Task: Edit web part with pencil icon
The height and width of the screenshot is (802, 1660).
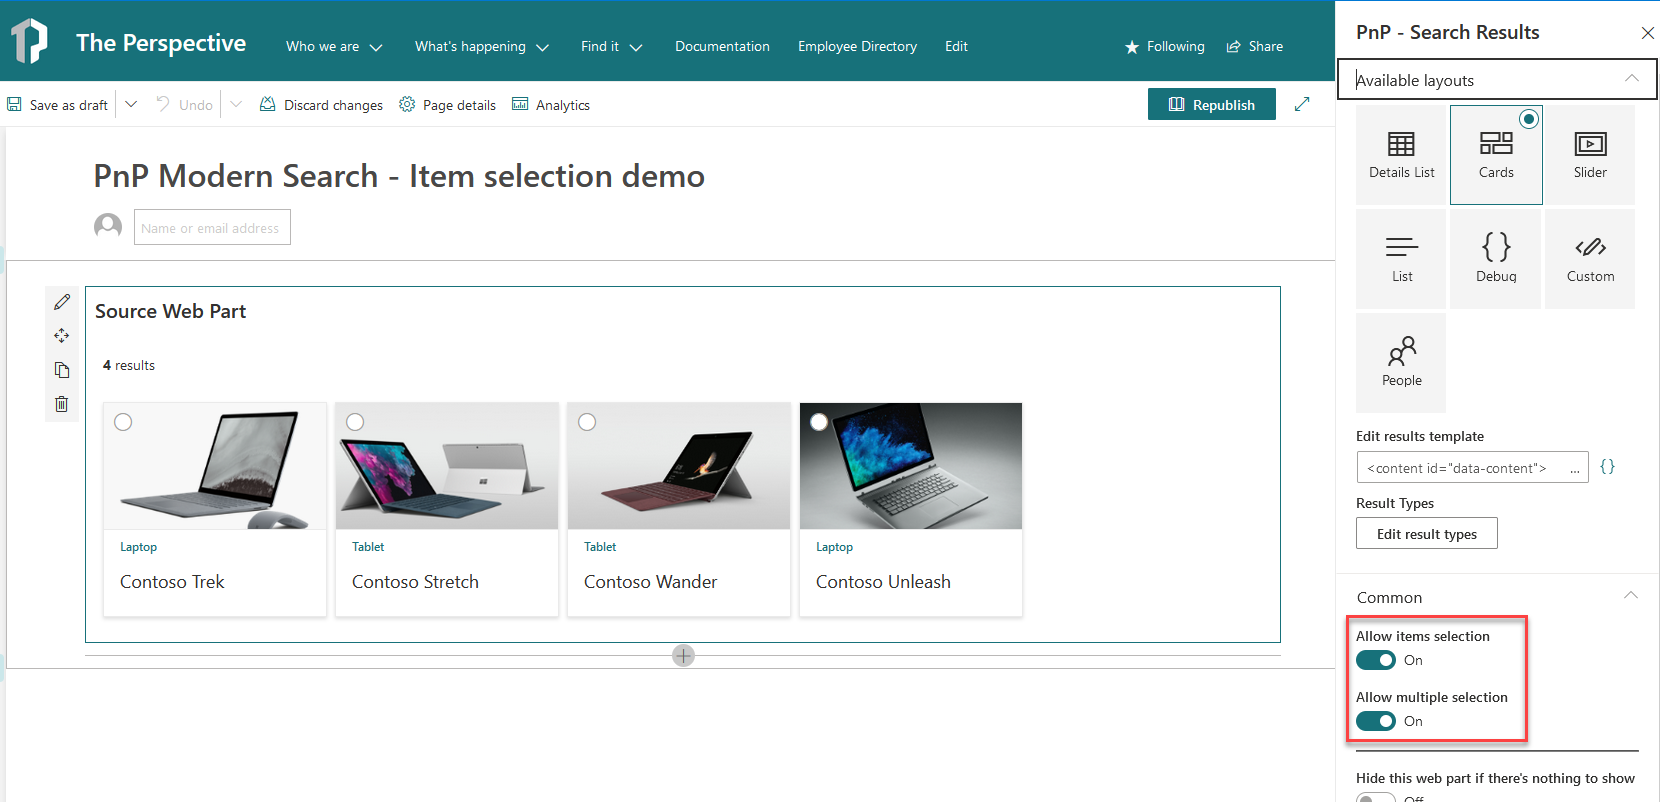Action: coord(62,302)
